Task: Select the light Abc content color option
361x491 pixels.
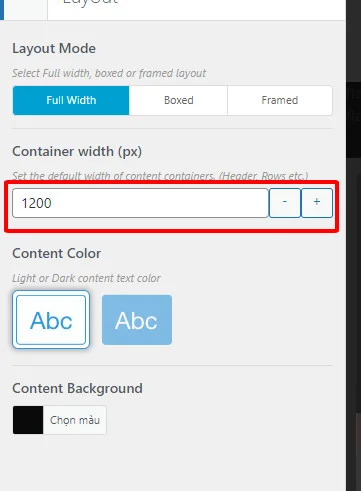Action: pyautogui.click(x=51, y=320)
